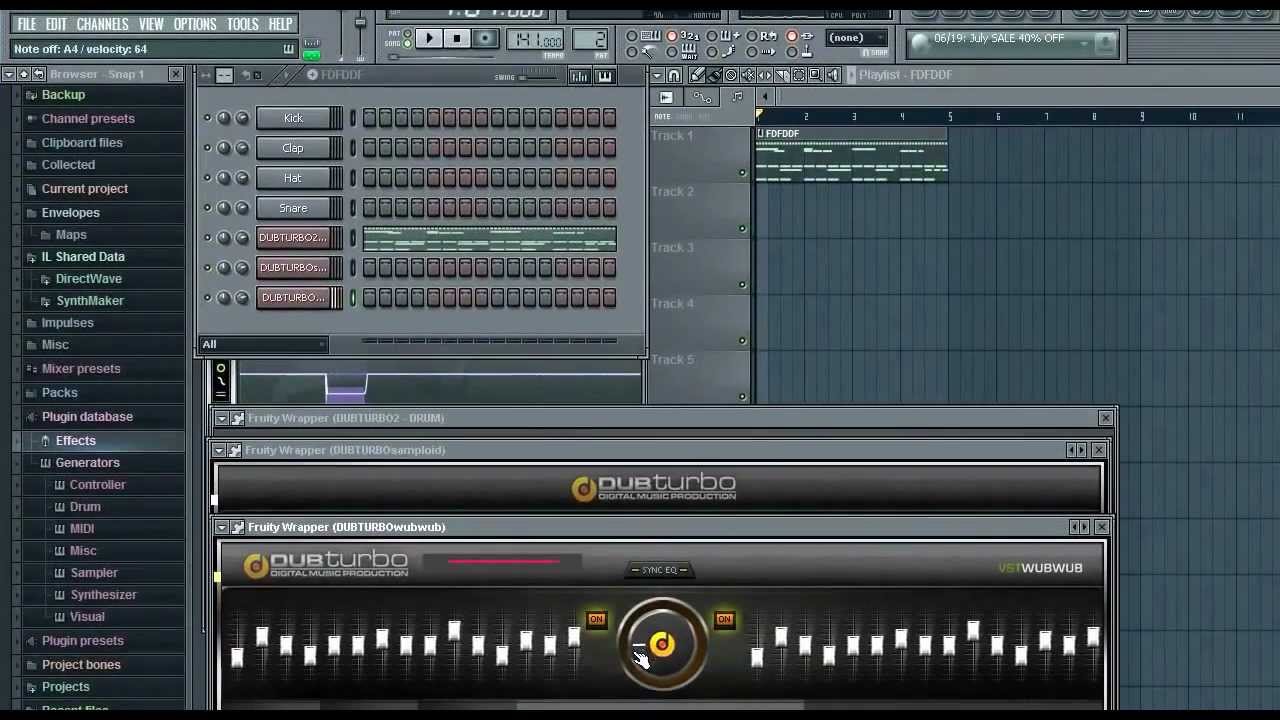The width and height of the screenshot is (1280, 720).
Task: Select the playlist Playback speaker tool
Action: click(833, 75)
